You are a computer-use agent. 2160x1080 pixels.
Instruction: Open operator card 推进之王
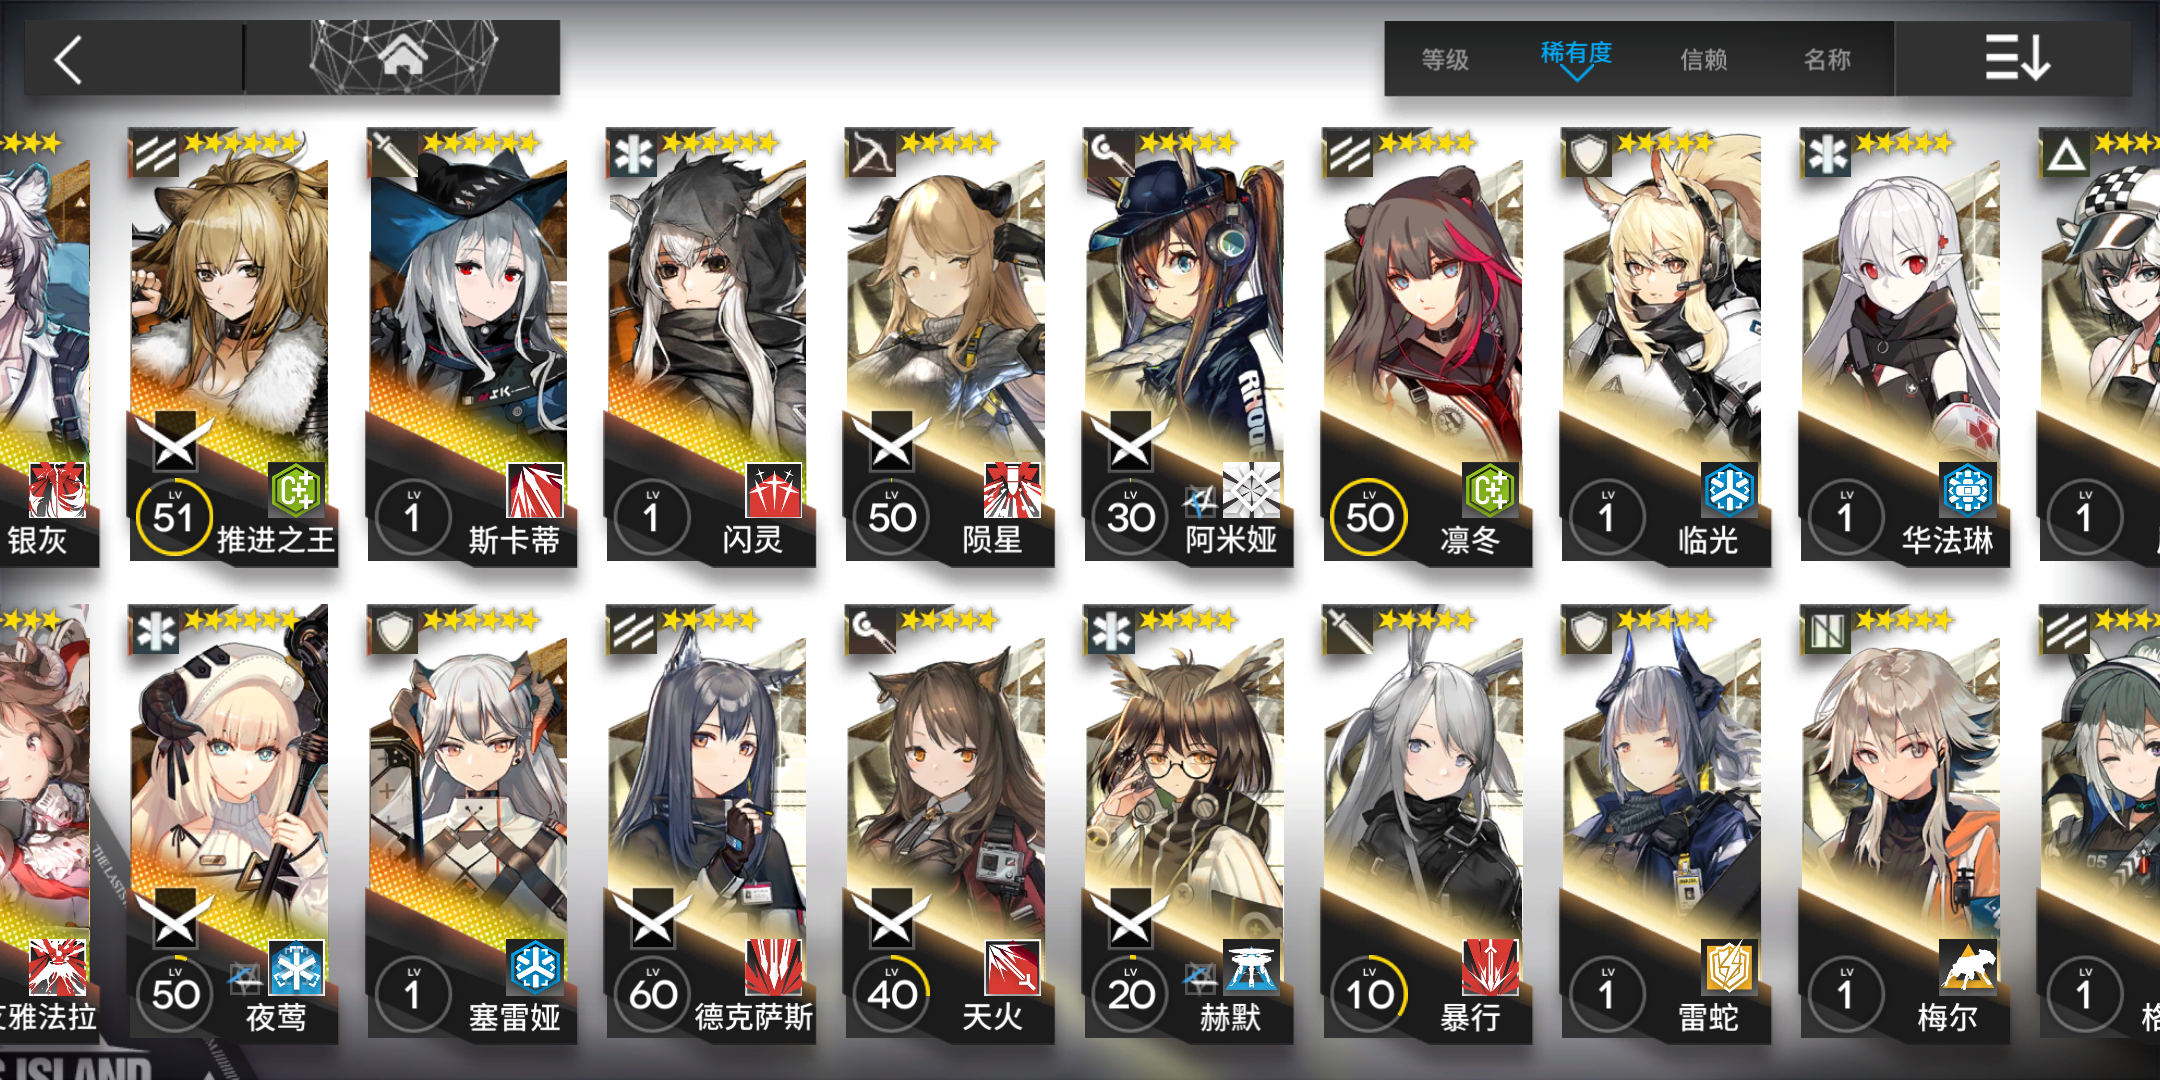(x=233, y=347)
